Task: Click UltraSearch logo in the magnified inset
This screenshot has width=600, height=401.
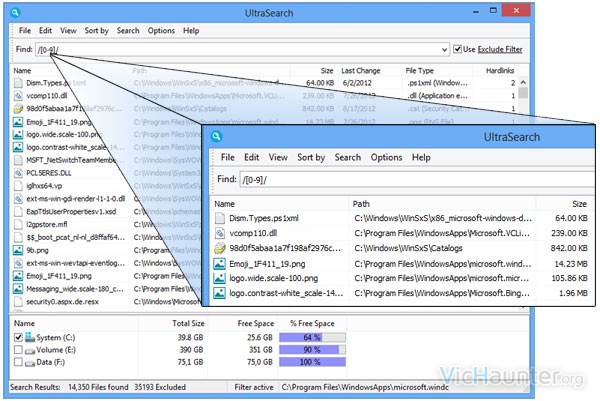Action: tap(217, 136)
